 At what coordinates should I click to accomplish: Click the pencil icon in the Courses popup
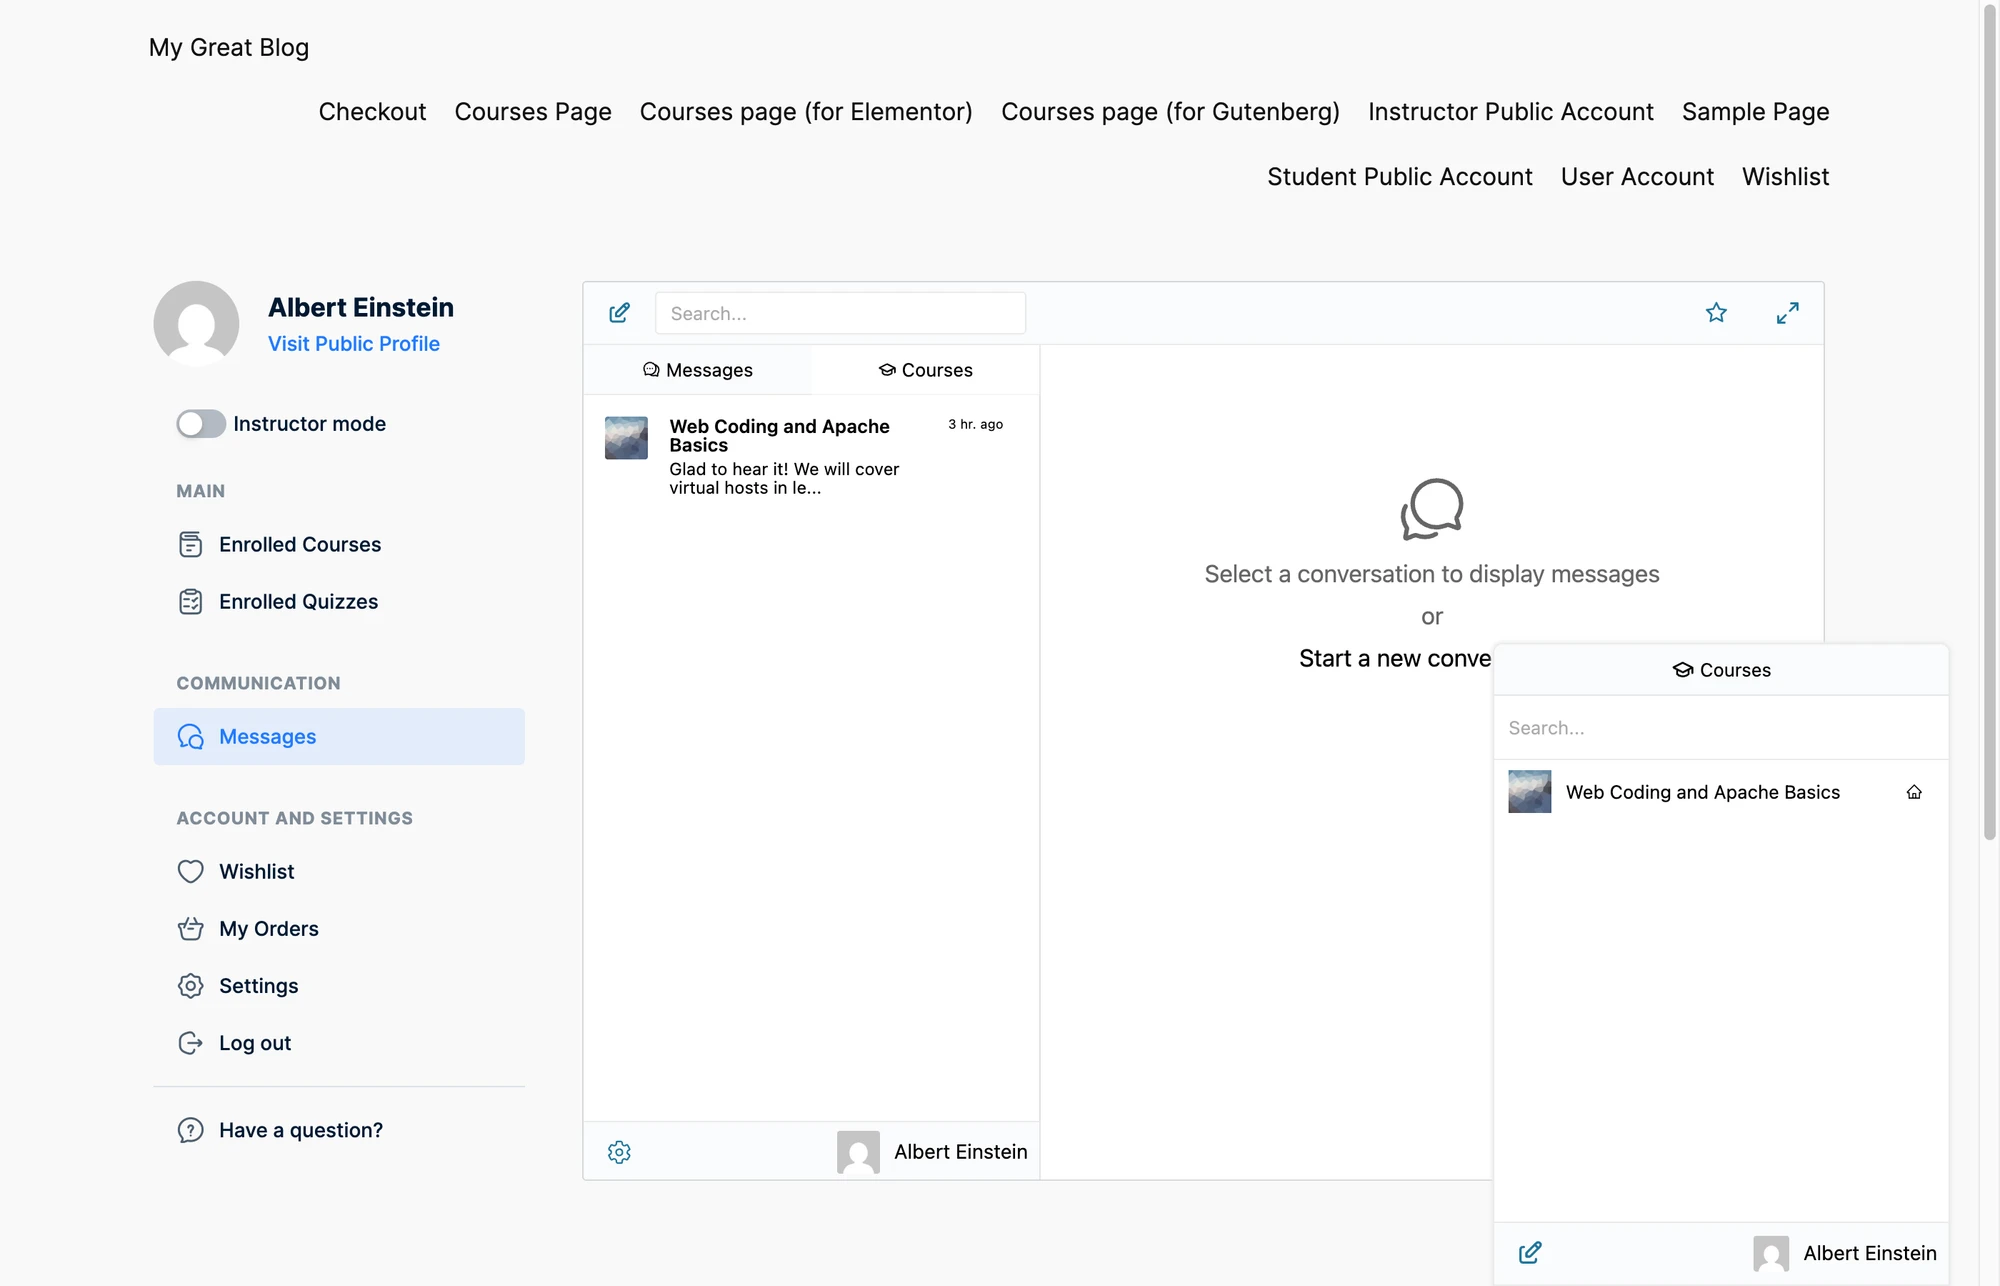pyautogui.click(x=1530, y=1253)
